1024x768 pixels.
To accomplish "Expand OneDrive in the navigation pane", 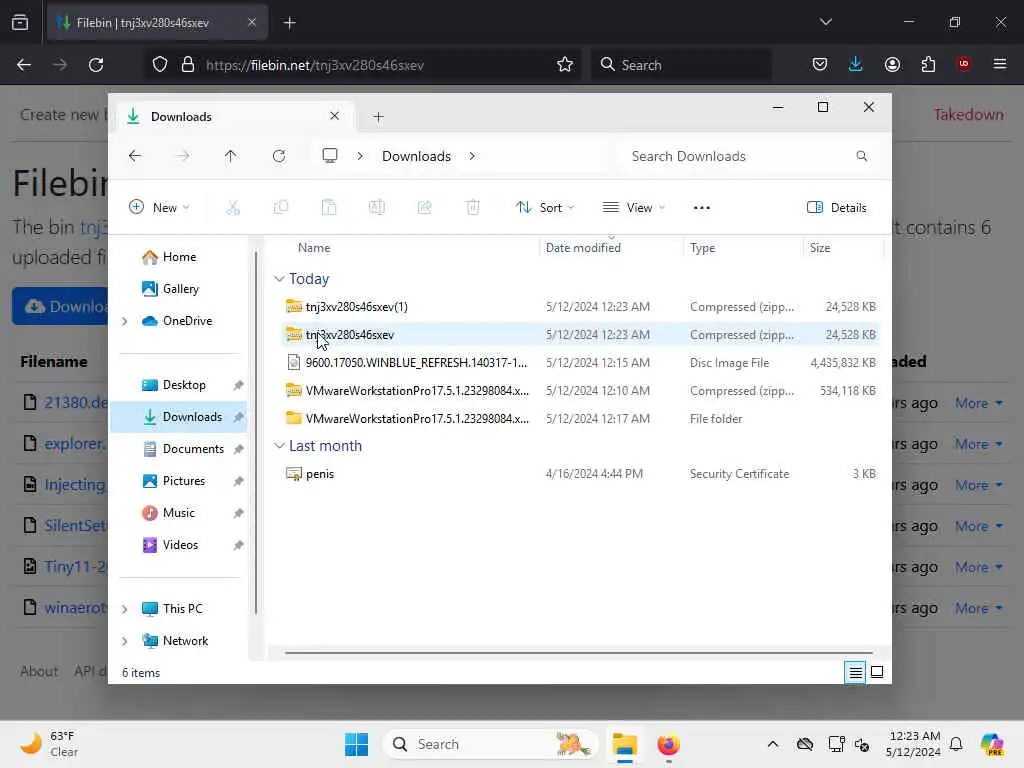I will pos(125,321).
